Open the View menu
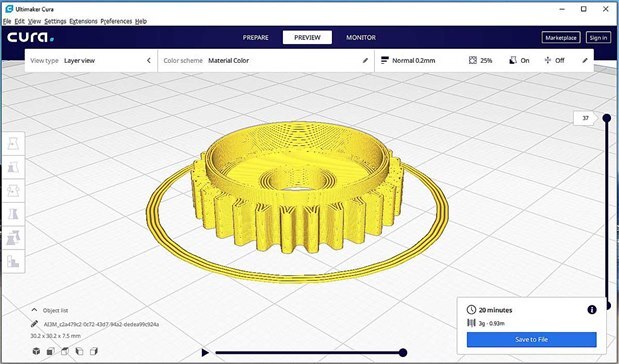The height and width of the screenshot is (364, 619). (x=34, y=21)
